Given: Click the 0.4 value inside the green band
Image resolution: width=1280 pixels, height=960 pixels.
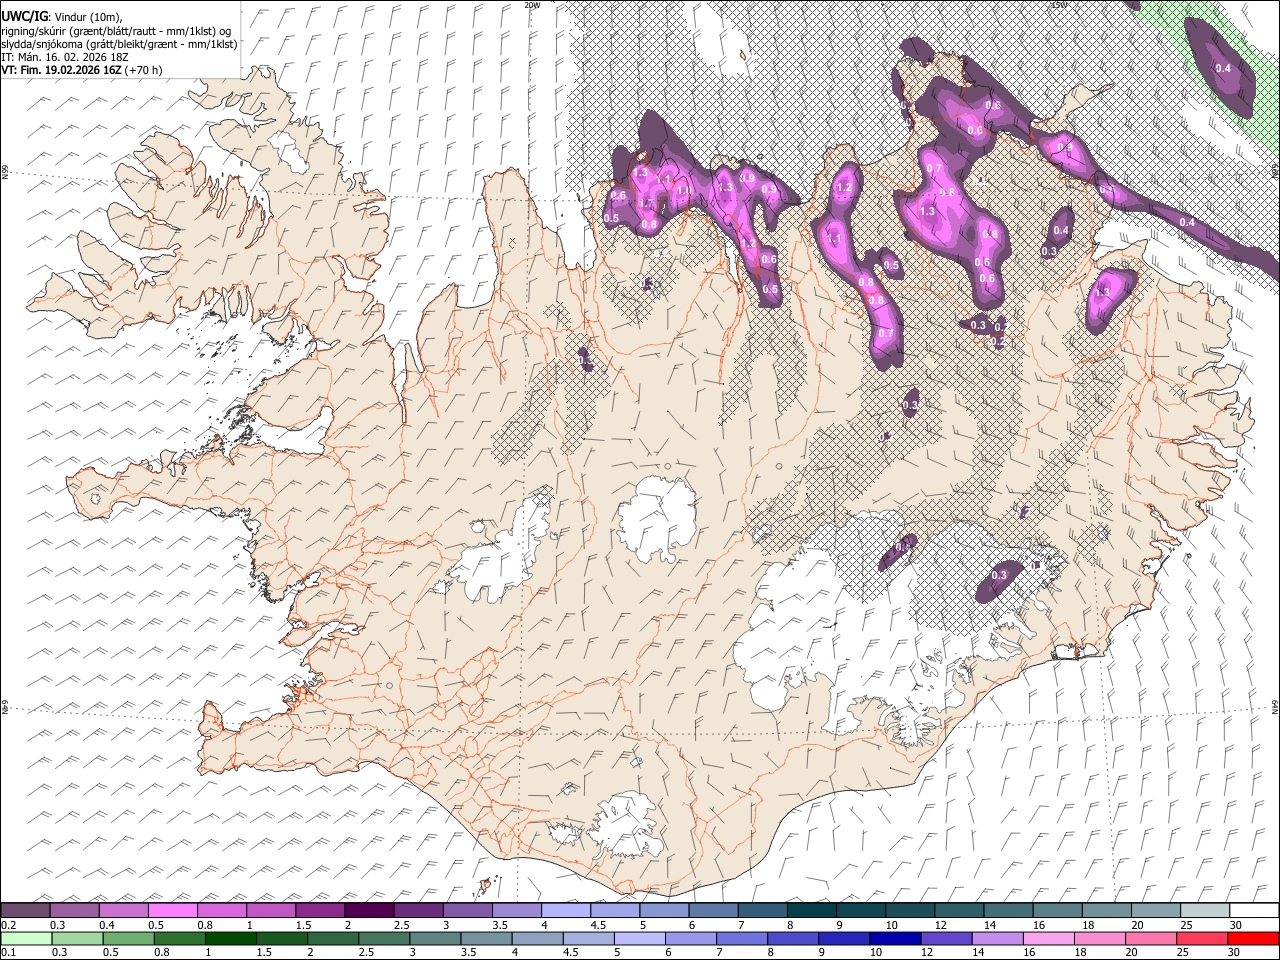Looking at the screenshot, I should [1222, 68].
